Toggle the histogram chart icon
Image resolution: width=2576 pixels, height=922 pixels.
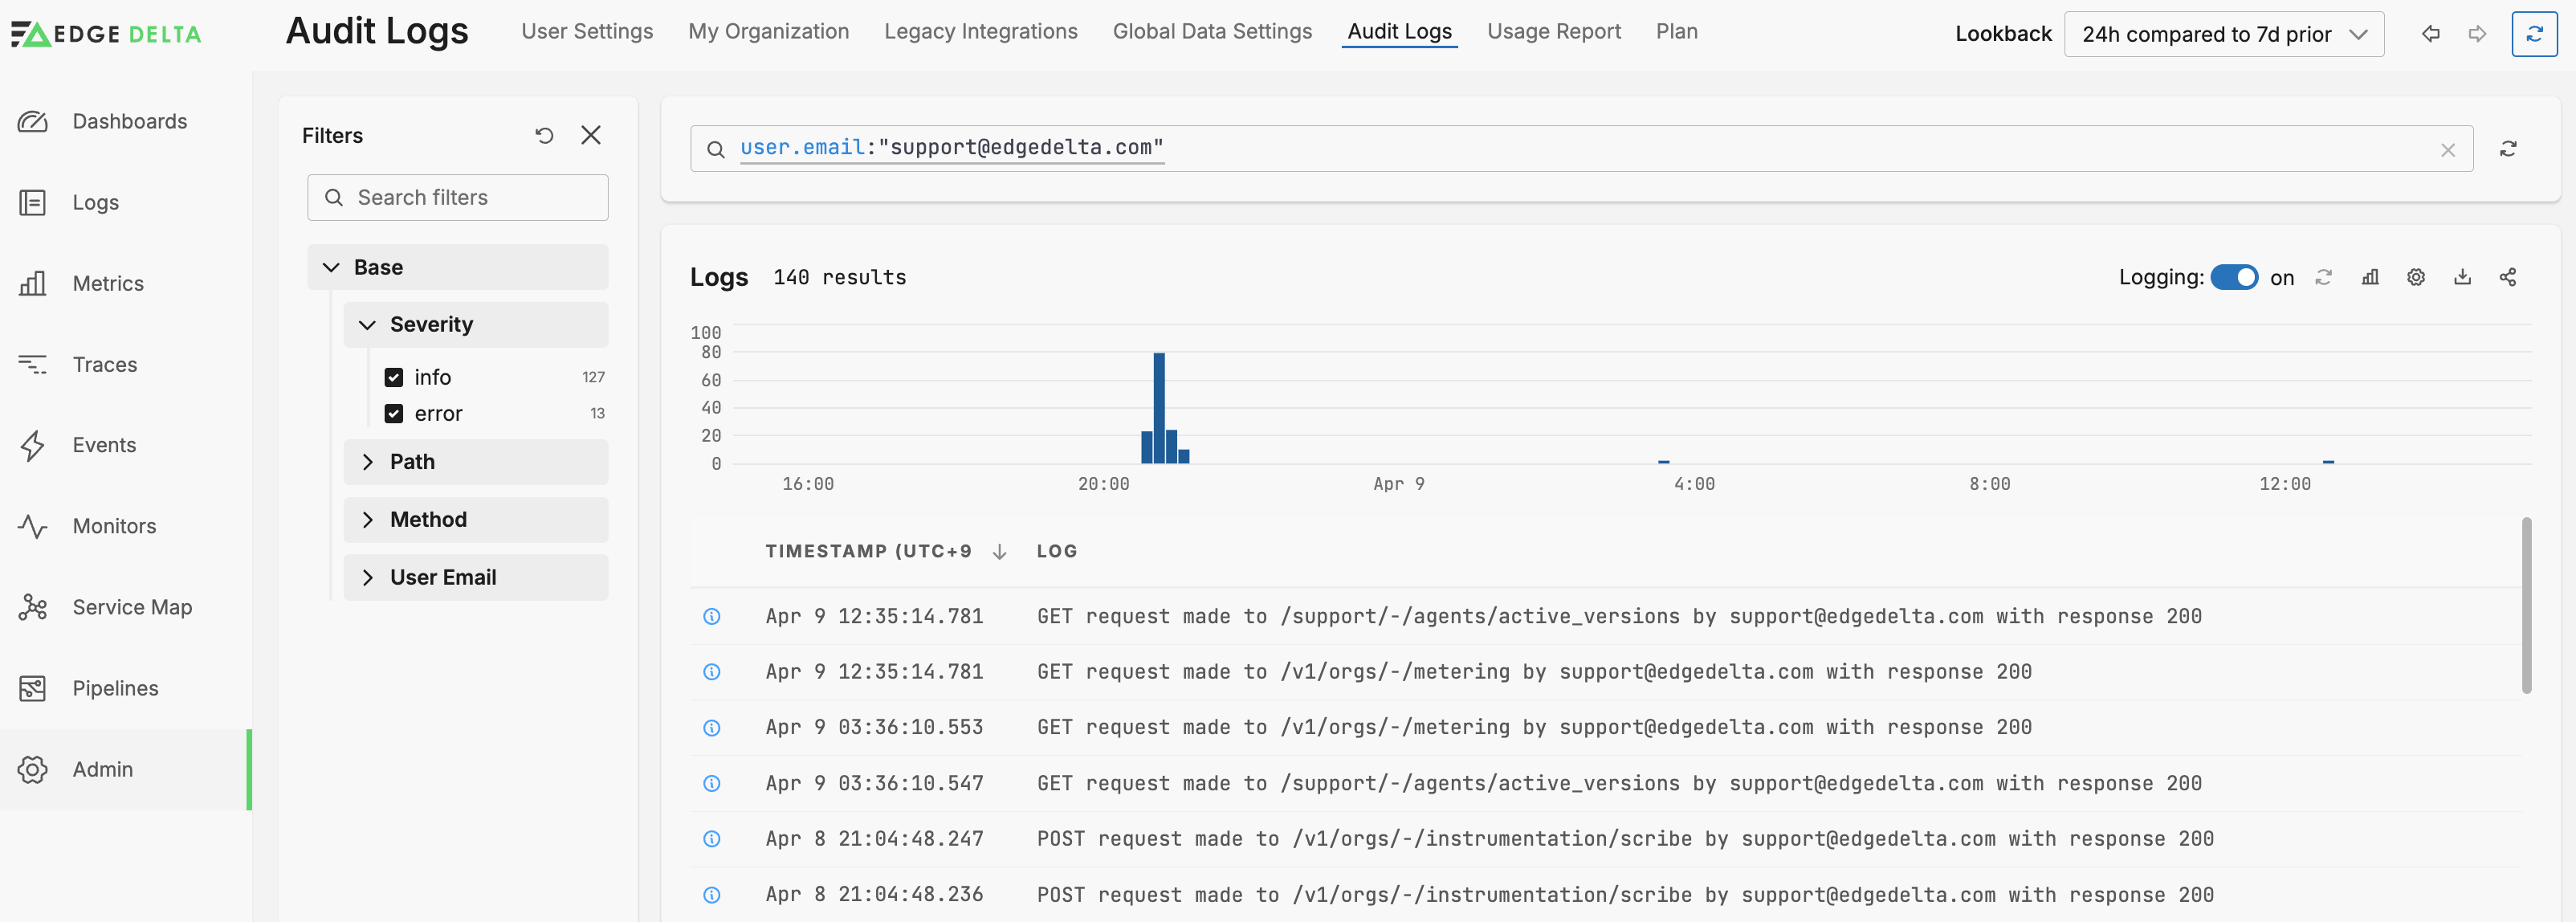(x=2370, y=277)
